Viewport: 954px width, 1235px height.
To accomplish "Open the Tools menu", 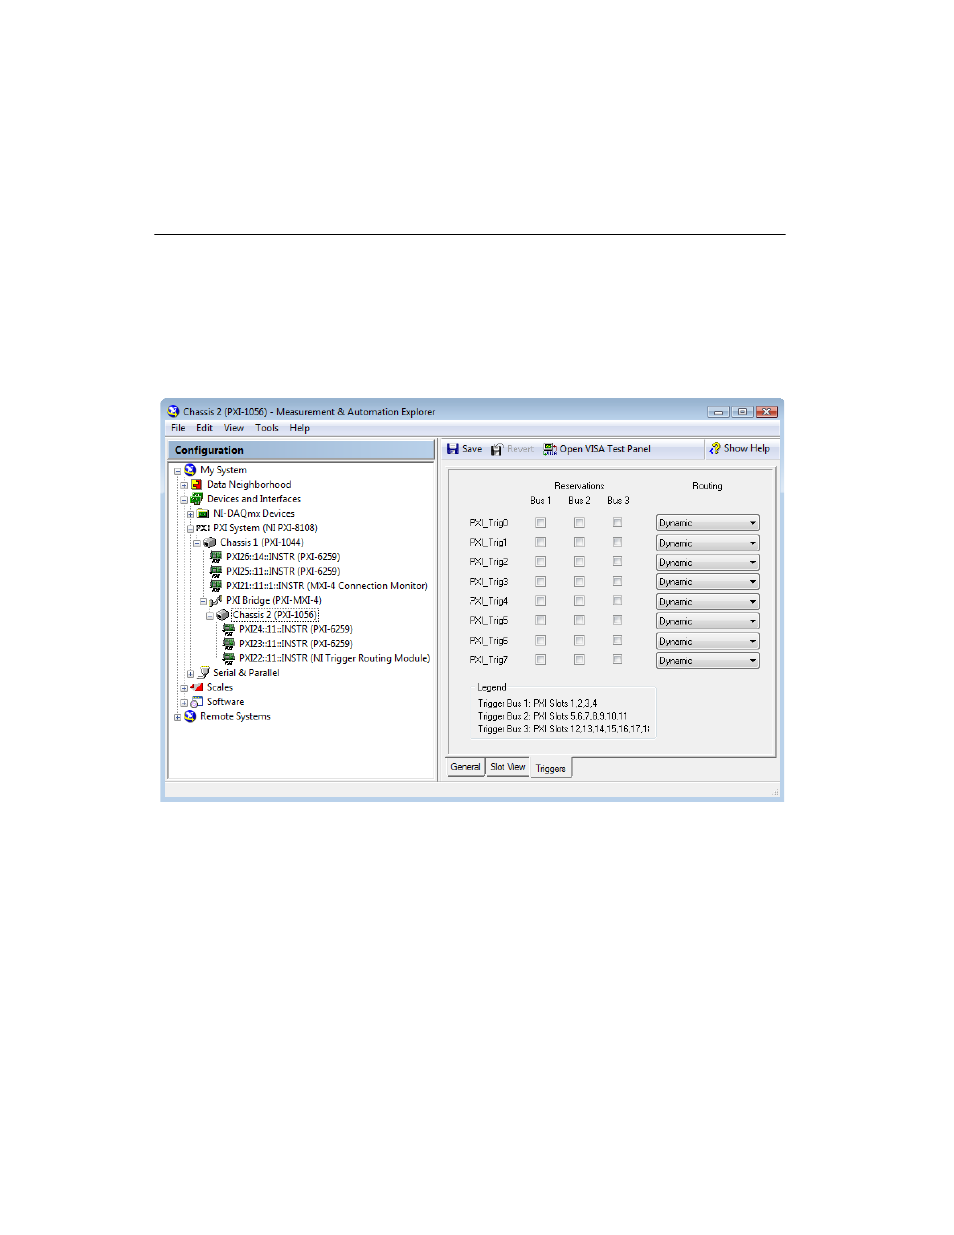I will coord(267,428).
